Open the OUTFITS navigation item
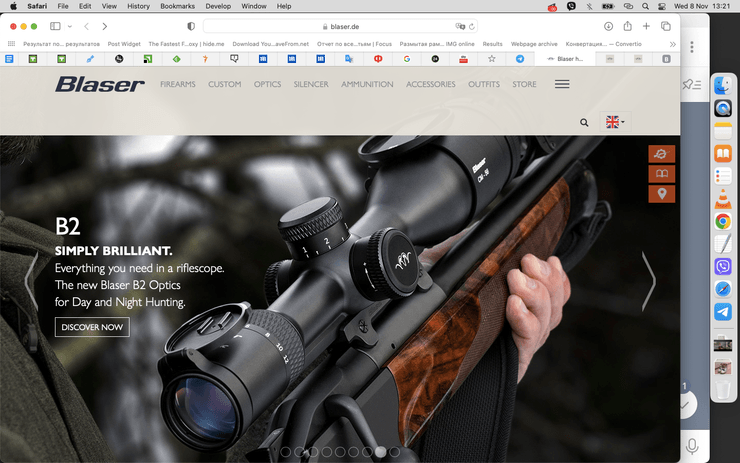This screenshot has height=463, width=740. [x=484, y=84]
